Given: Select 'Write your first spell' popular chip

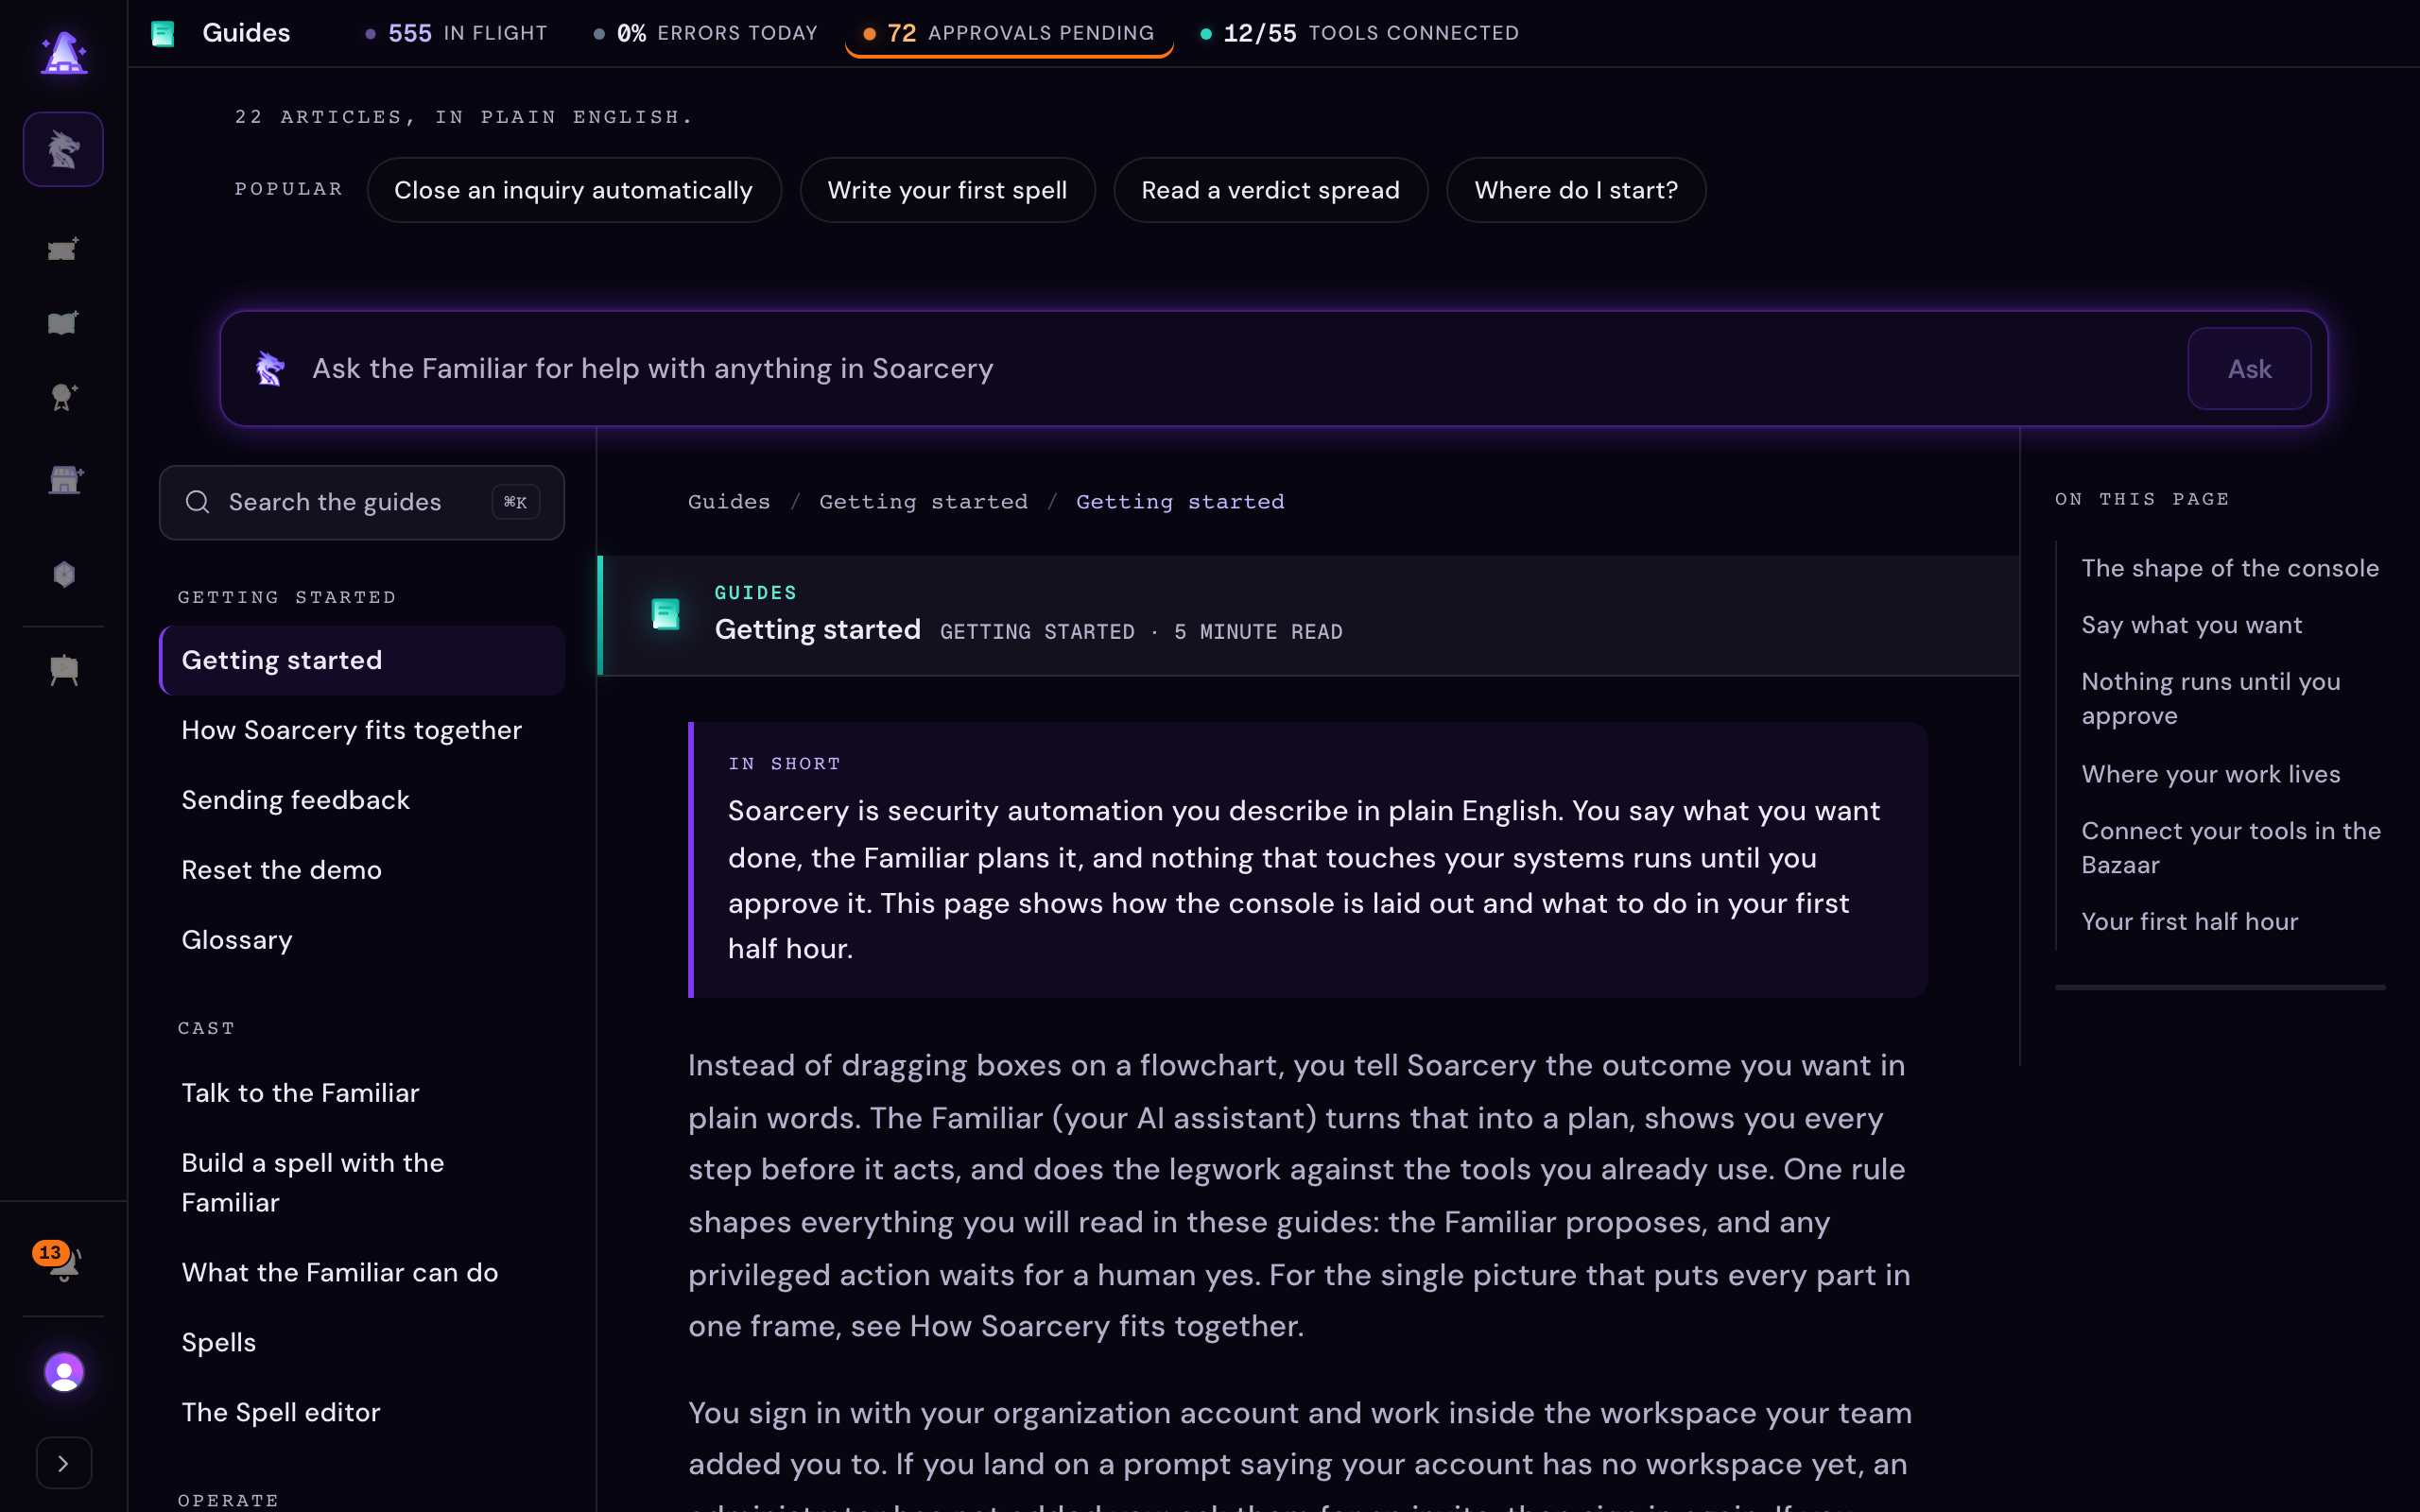Looking at the screenshot, I should tap(947, 190).
